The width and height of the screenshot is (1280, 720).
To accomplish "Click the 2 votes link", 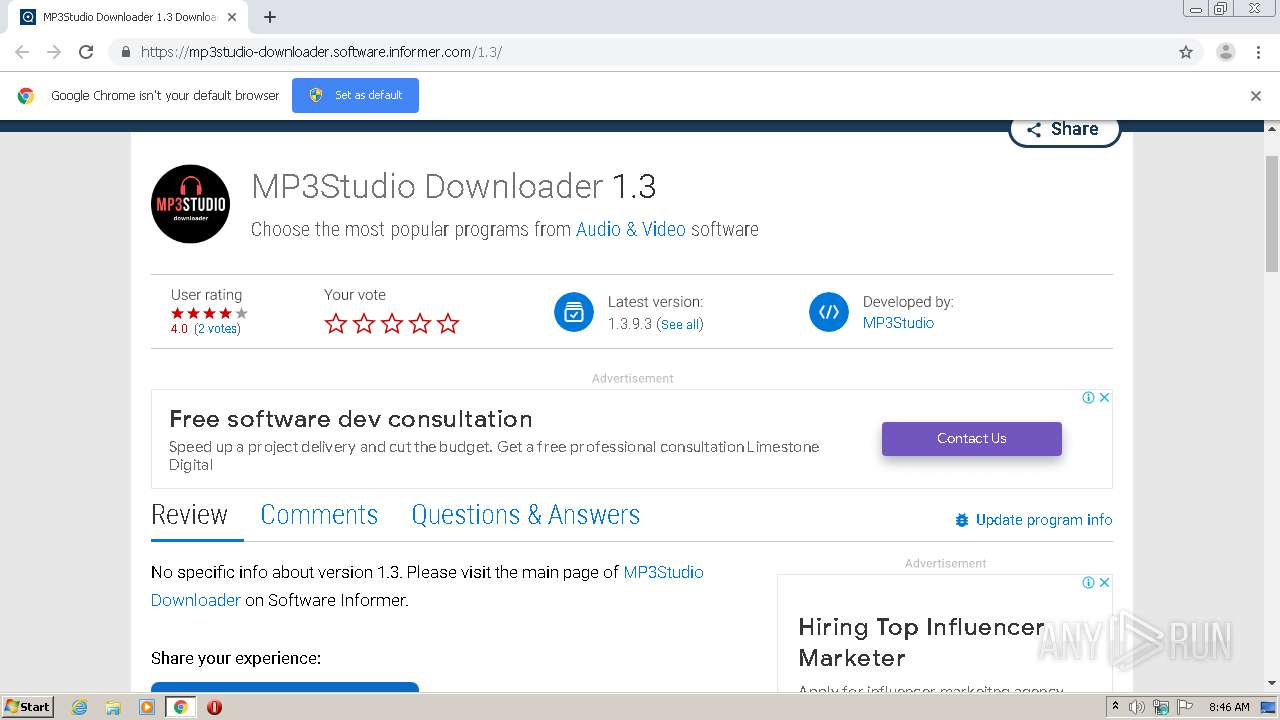I will click(x=217, y=328).
